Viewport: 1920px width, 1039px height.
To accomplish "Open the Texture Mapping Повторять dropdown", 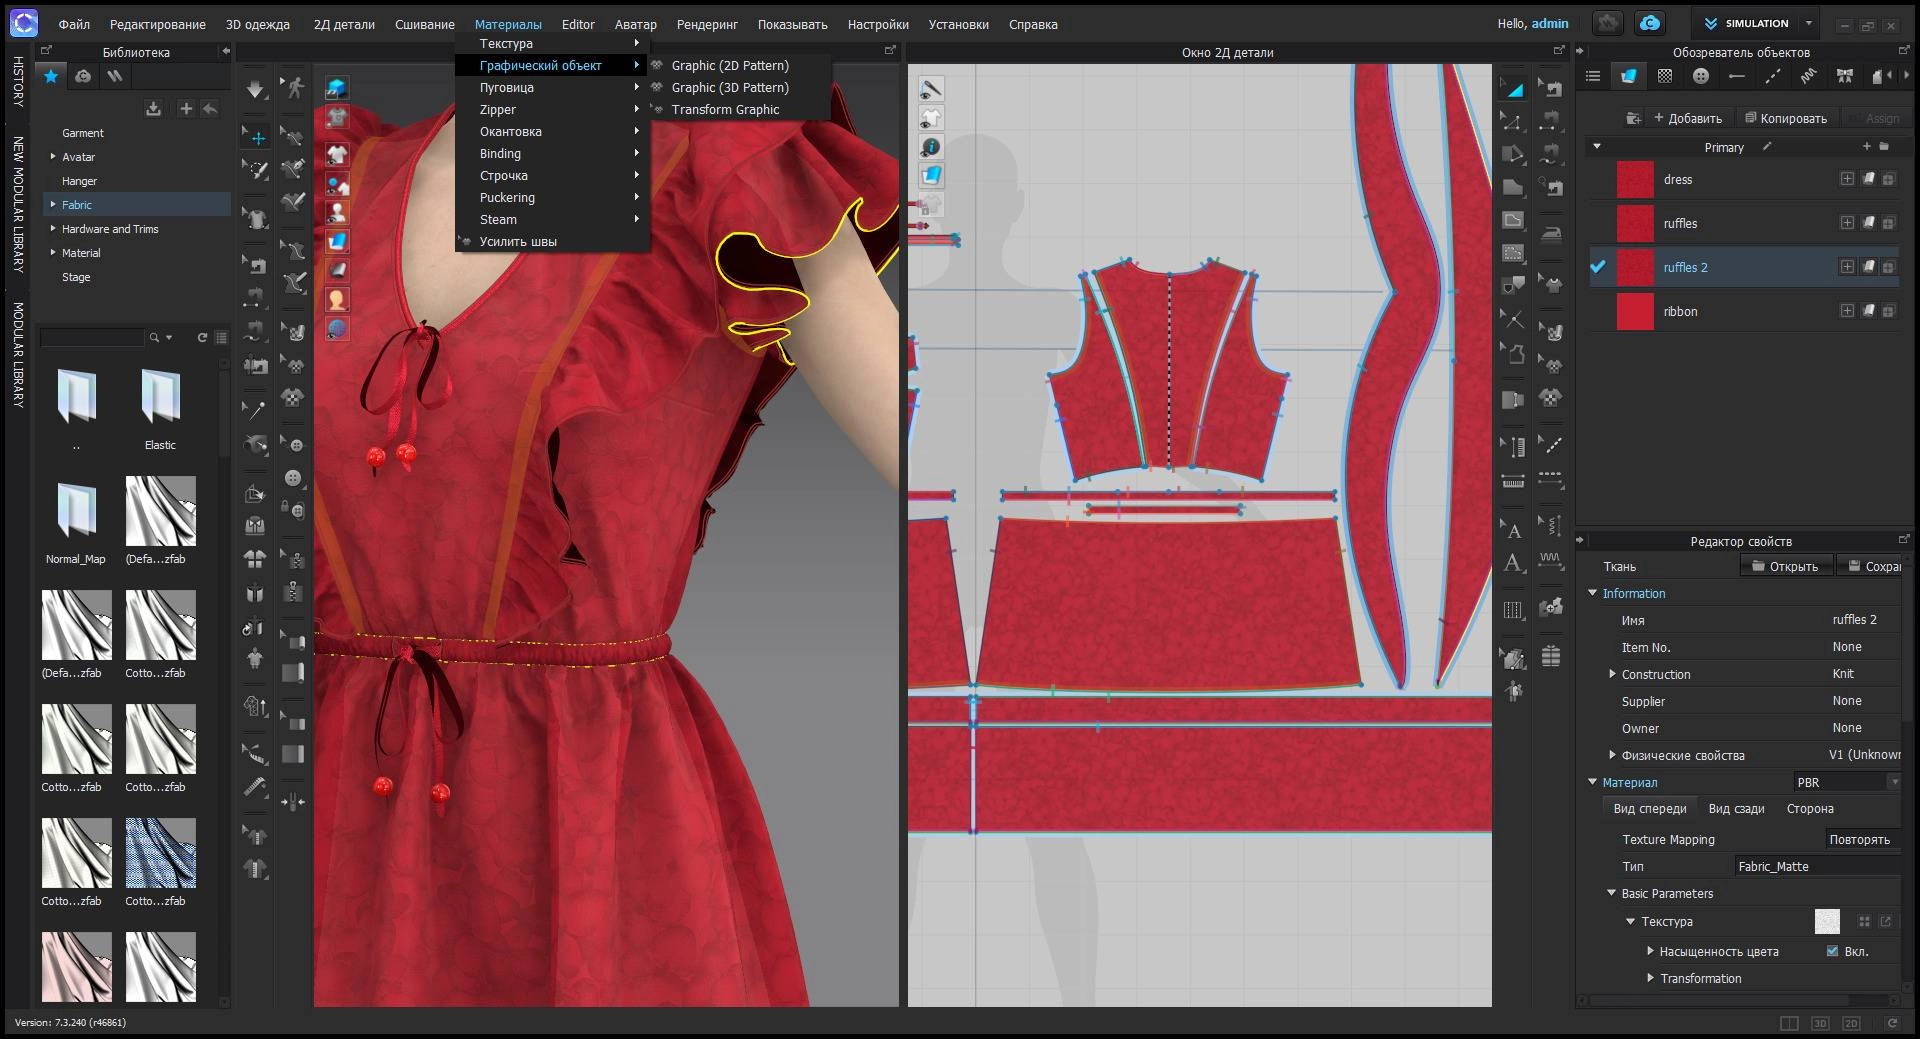I will [x=1862, y=839].
